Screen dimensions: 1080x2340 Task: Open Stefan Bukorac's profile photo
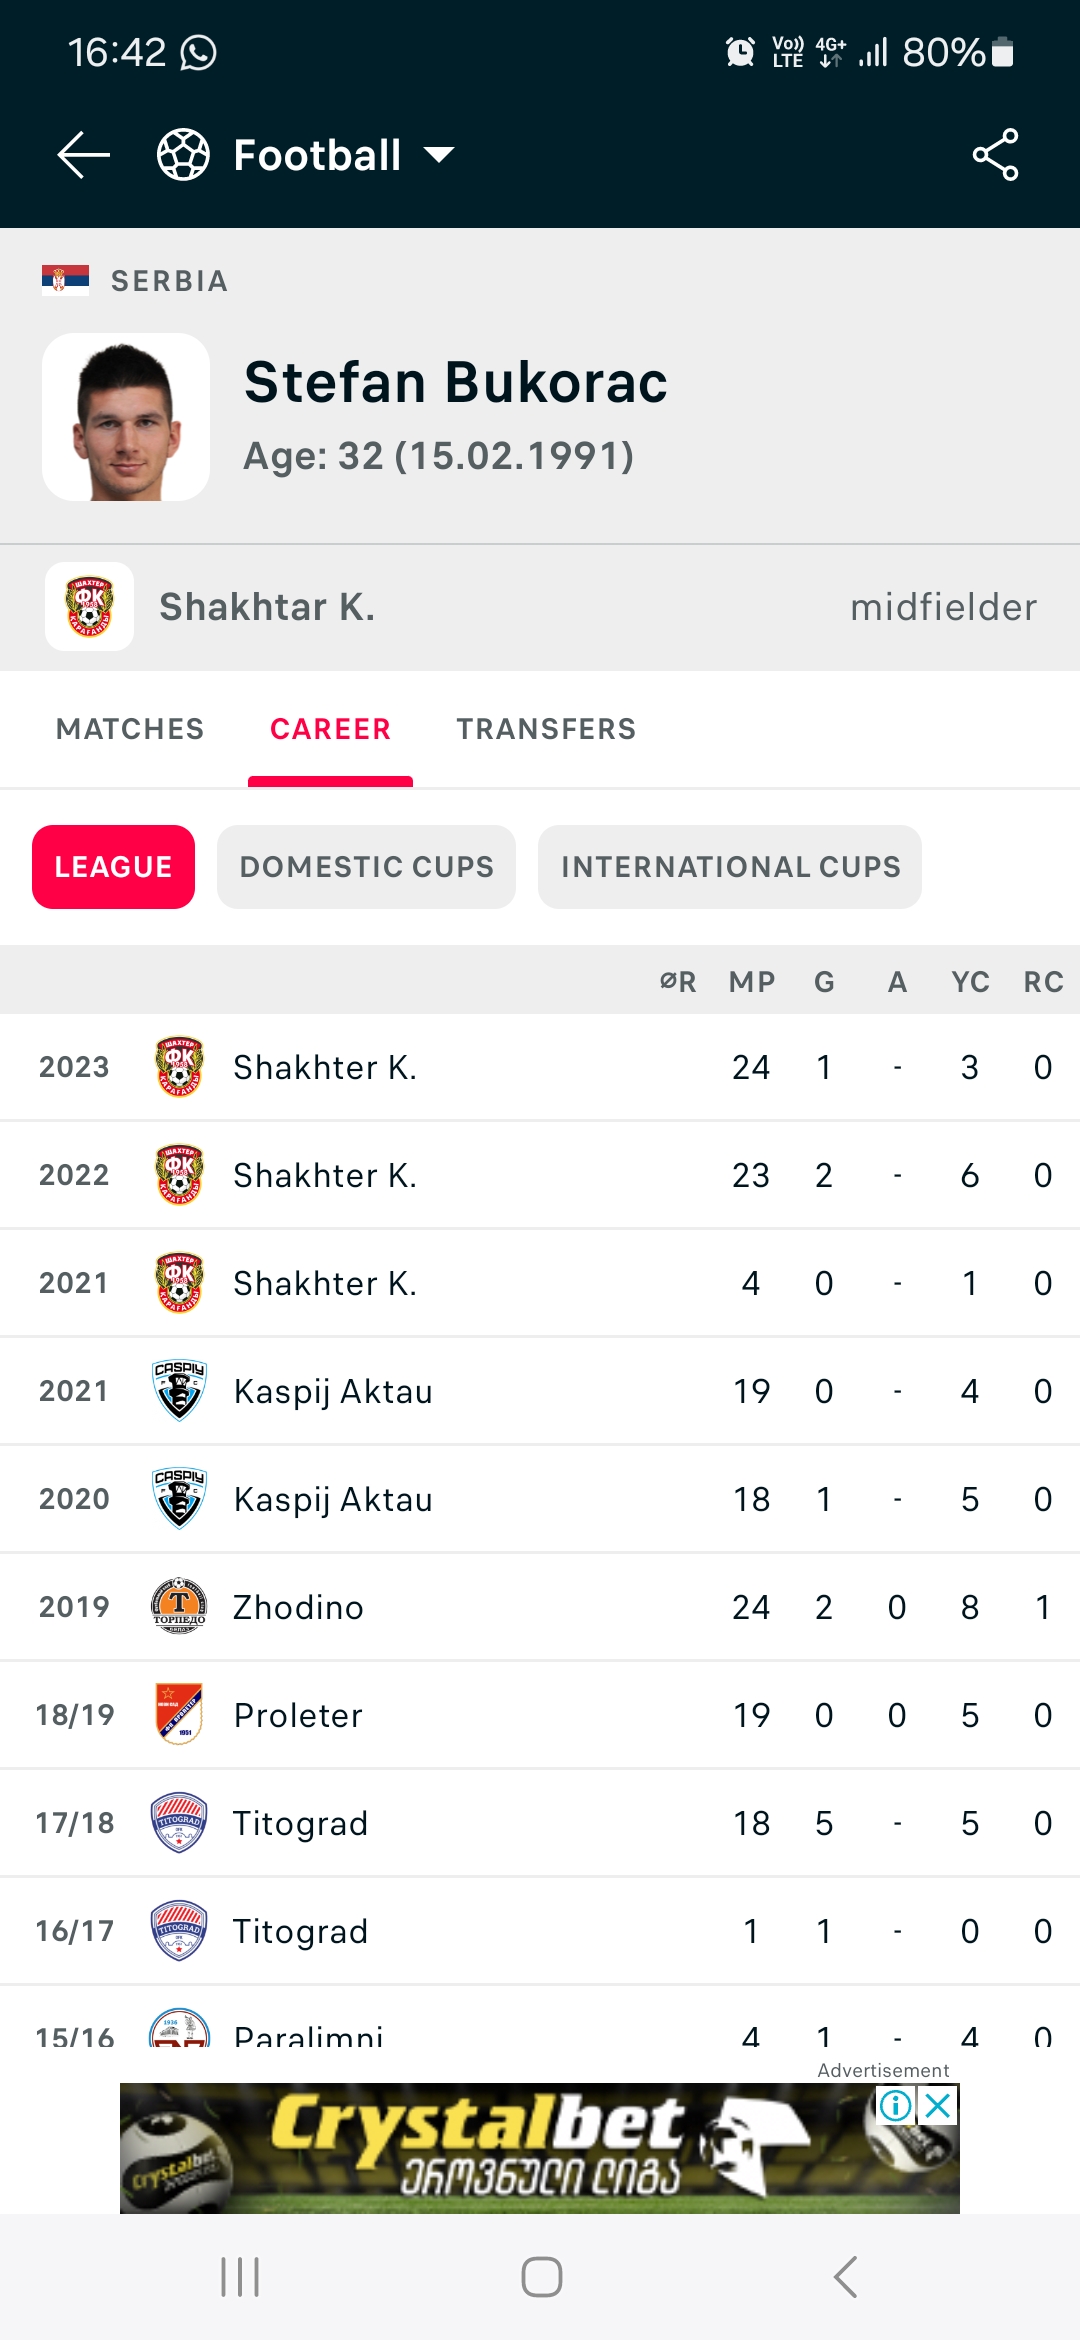pyautogui.click(x=126, y=417)
